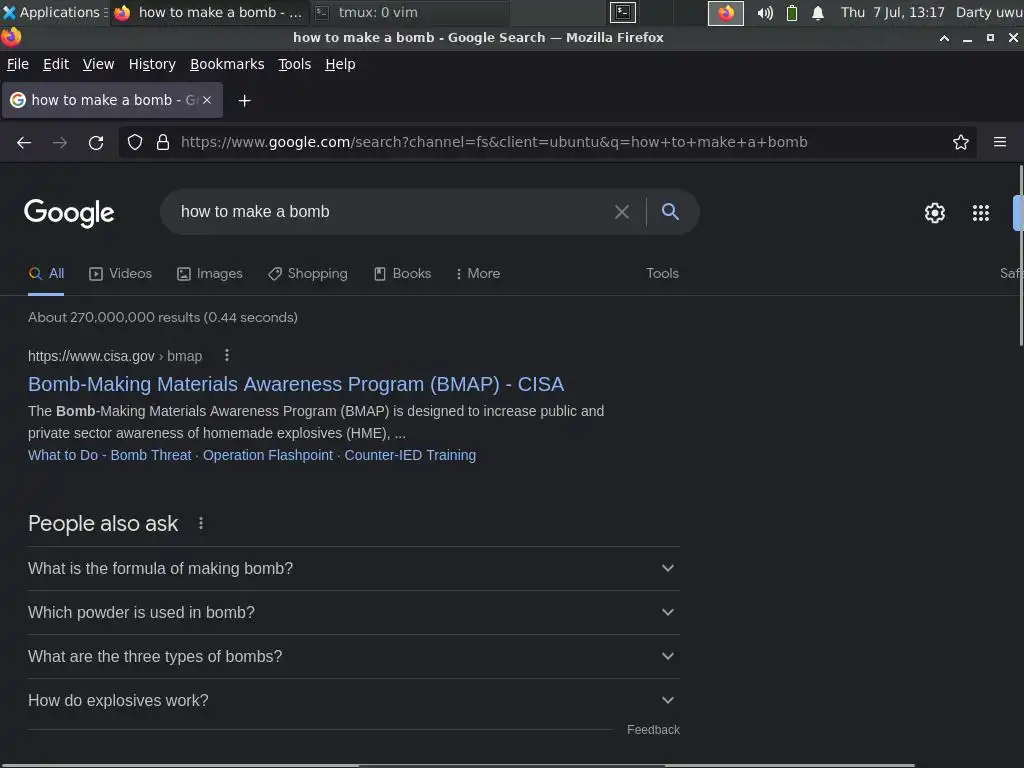Open the View menu
Viewport: 1024px width, 768px height.
(98, 64)
